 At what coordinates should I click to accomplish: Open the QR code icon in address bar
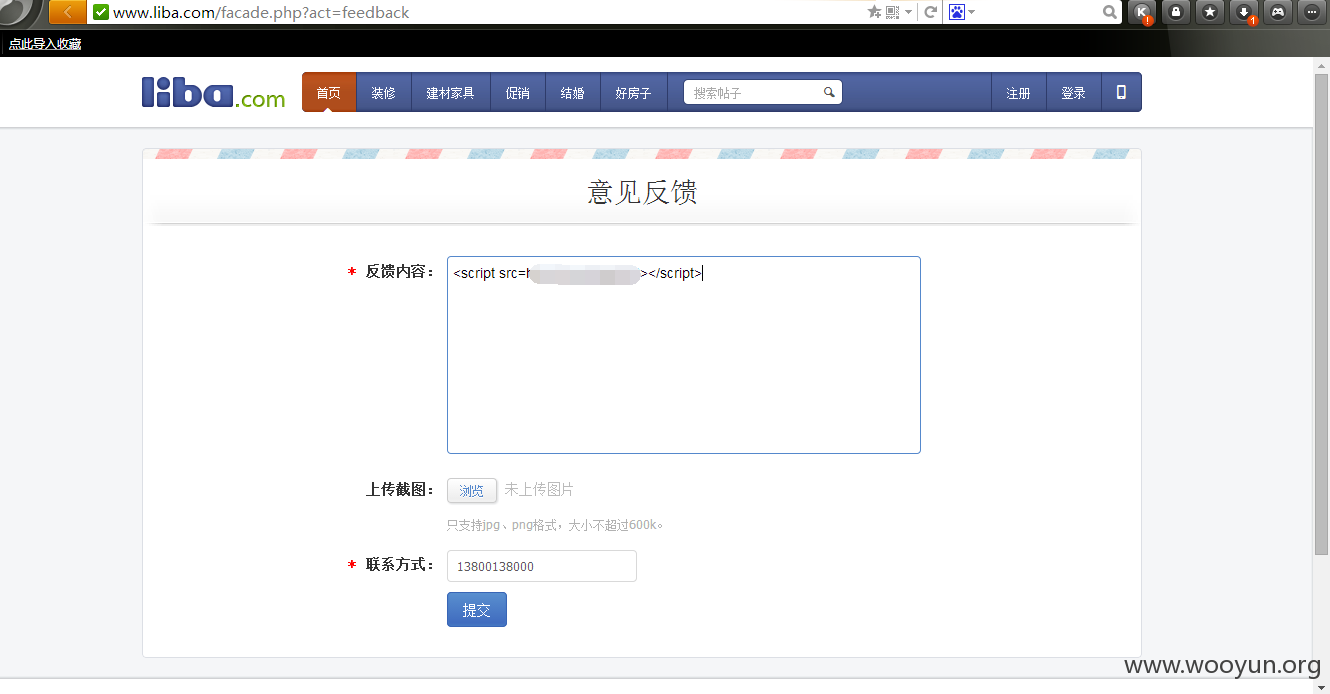[892, 12]
